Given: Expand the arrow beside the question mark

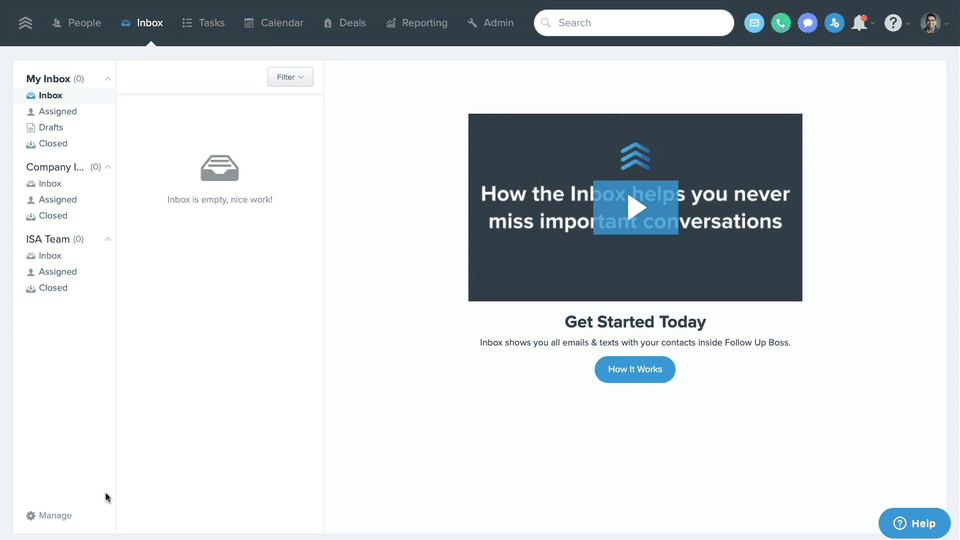Looking at the screenshot, I should (x=907, y=23).
